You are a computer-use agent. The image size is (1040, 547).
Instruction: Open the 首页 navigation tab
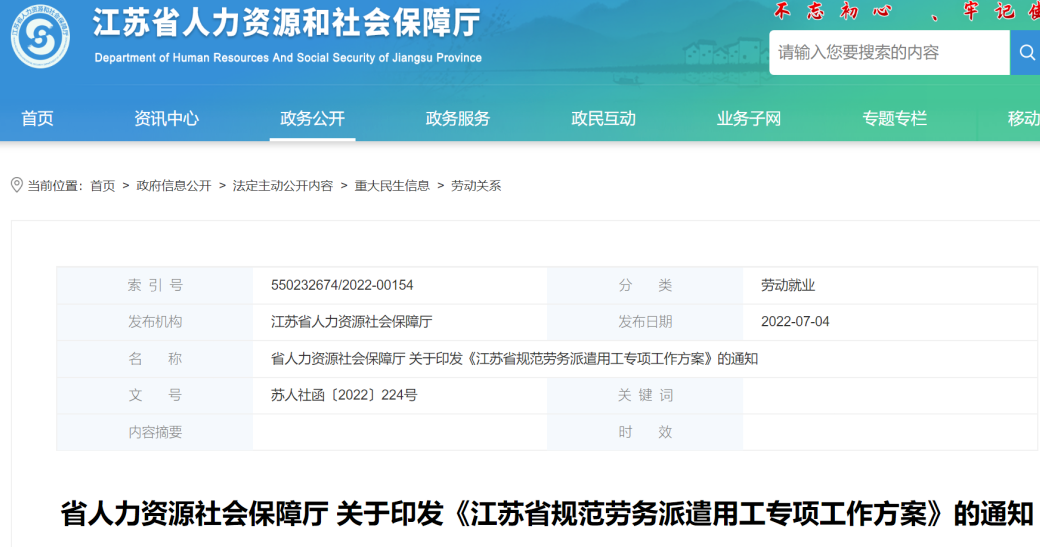click(x=38, y=118)
